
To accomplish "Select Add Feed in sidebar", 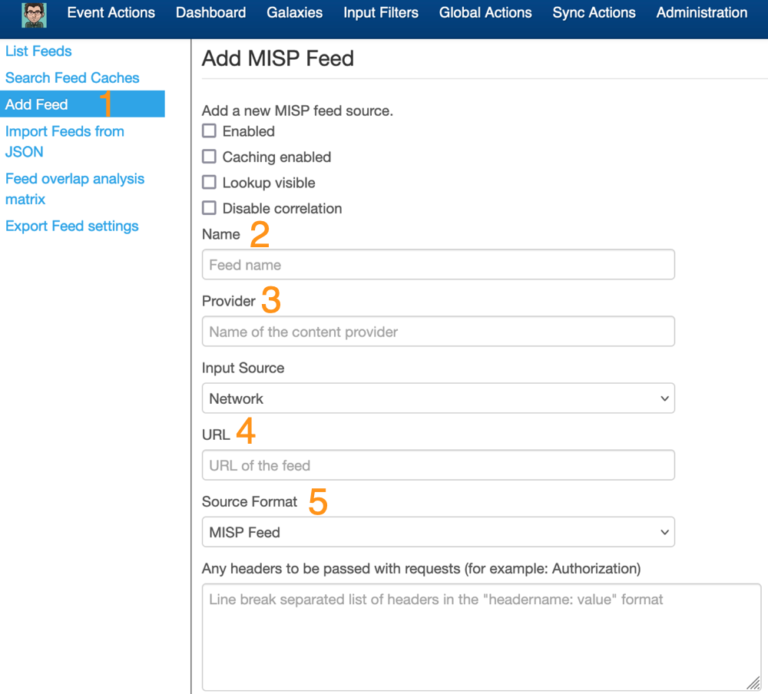I will [82, 104].
